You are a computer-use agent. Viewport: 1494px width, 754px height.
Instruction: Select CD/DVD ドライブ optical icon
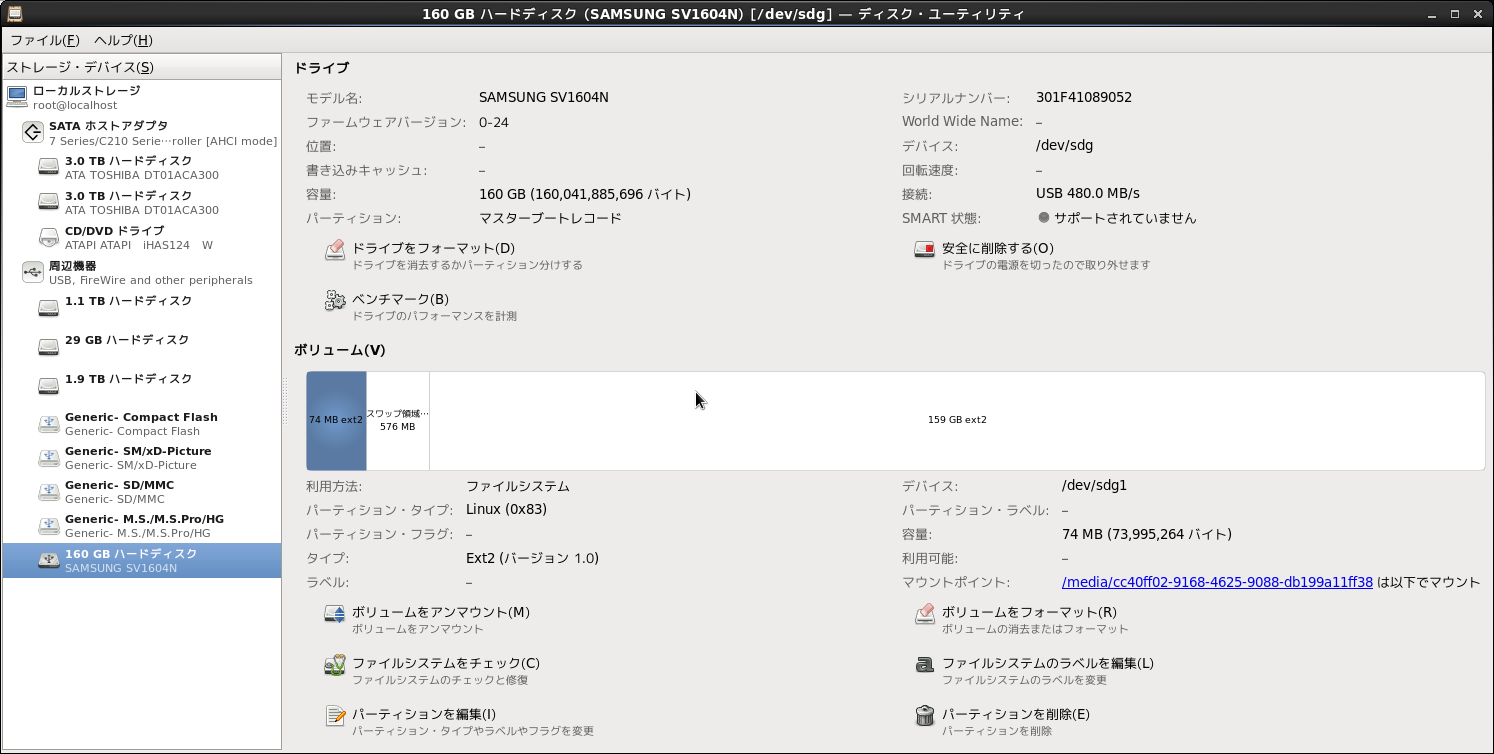tap(49, 237)
